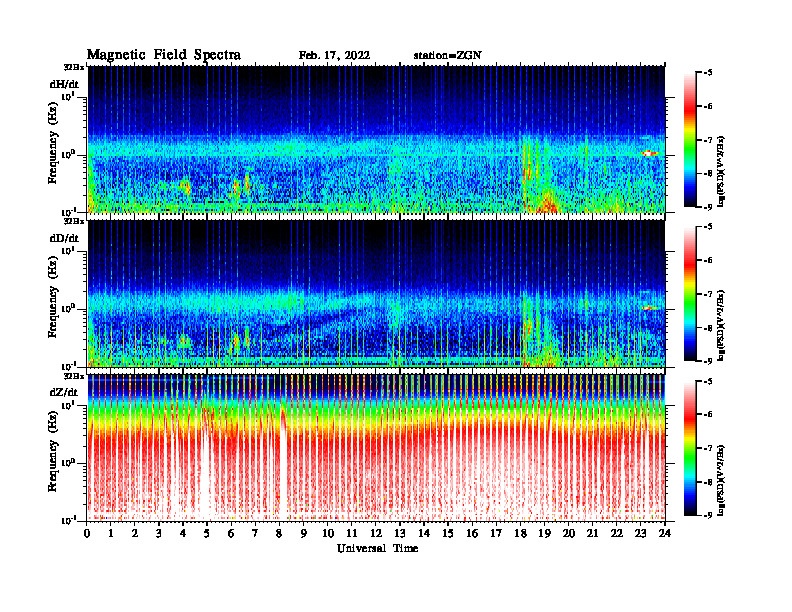Click hour tick label 19 on time axis
The image size is (792, 612).
[544, 534]
